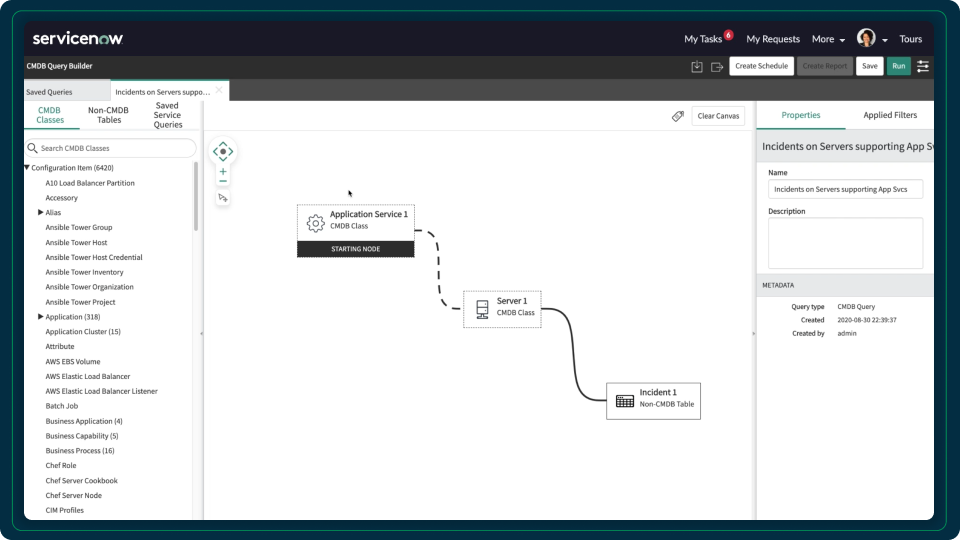
Task: Select AWS EBS Volume
Action: click(72, 361)
